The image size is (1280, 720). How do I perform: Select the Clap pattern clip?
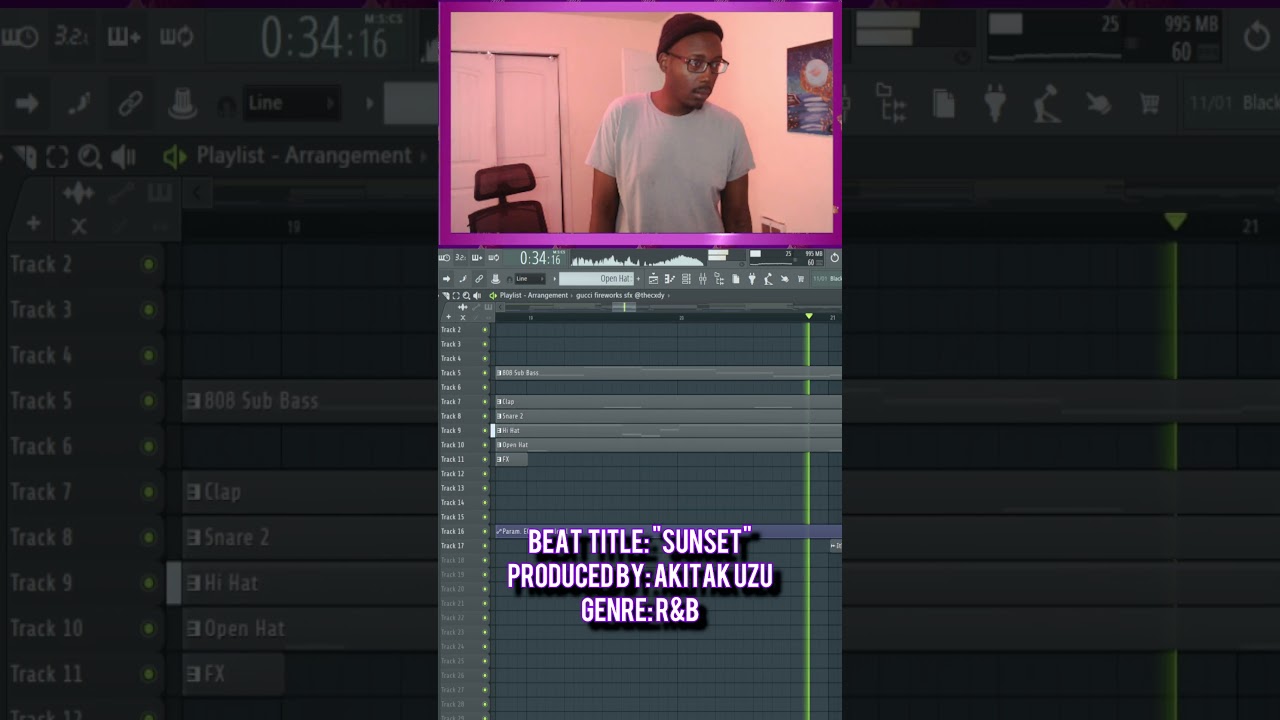point(668,402)
